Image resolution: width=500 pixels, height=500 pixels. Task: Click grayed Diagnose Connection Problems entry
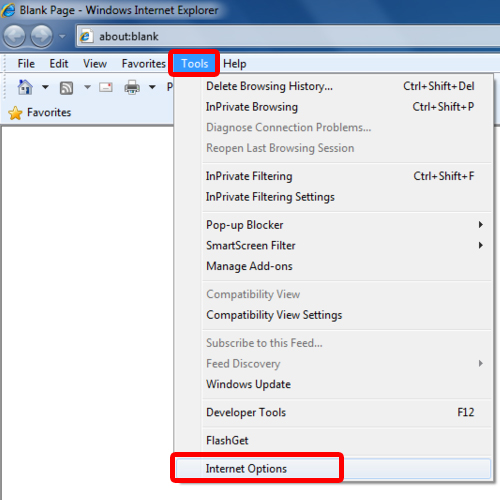[333, 127]
